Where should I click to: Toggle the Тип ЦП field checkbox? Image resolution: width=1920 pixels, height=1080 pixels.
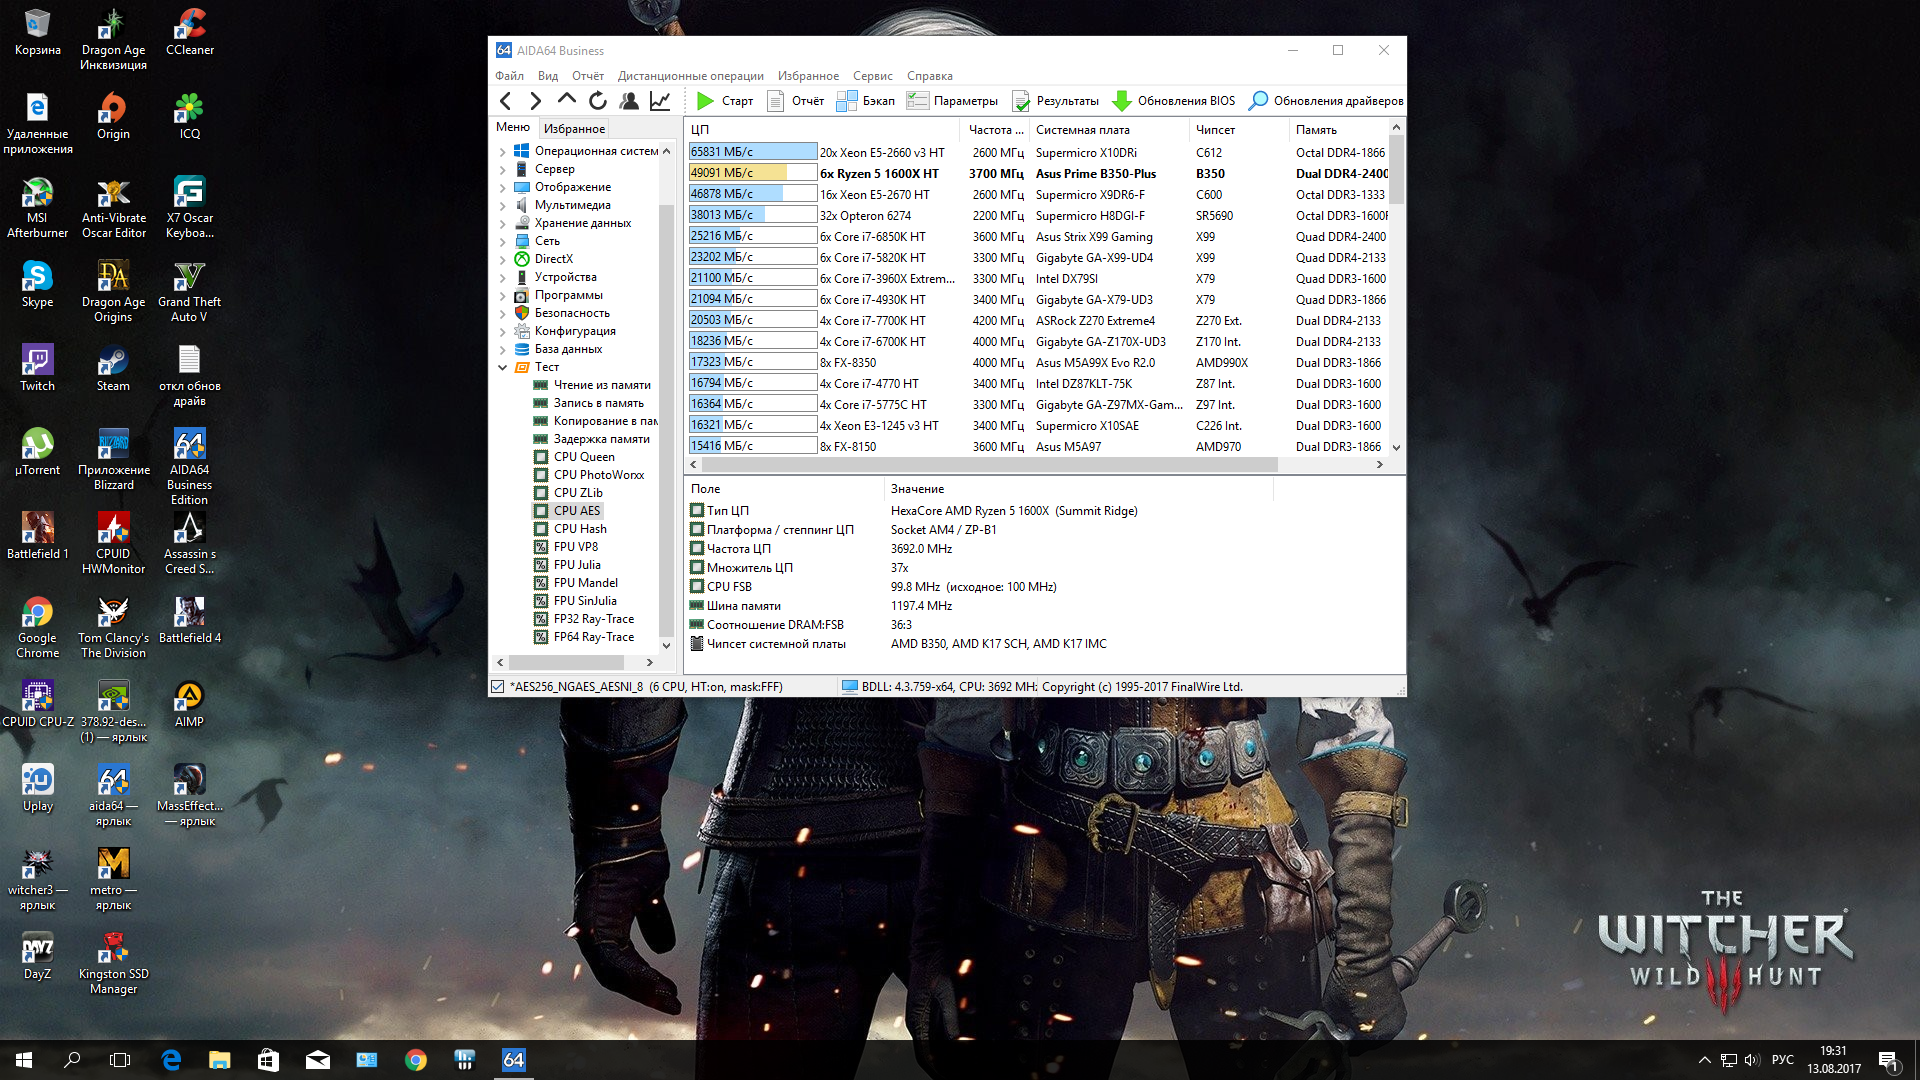click(697, 511)
